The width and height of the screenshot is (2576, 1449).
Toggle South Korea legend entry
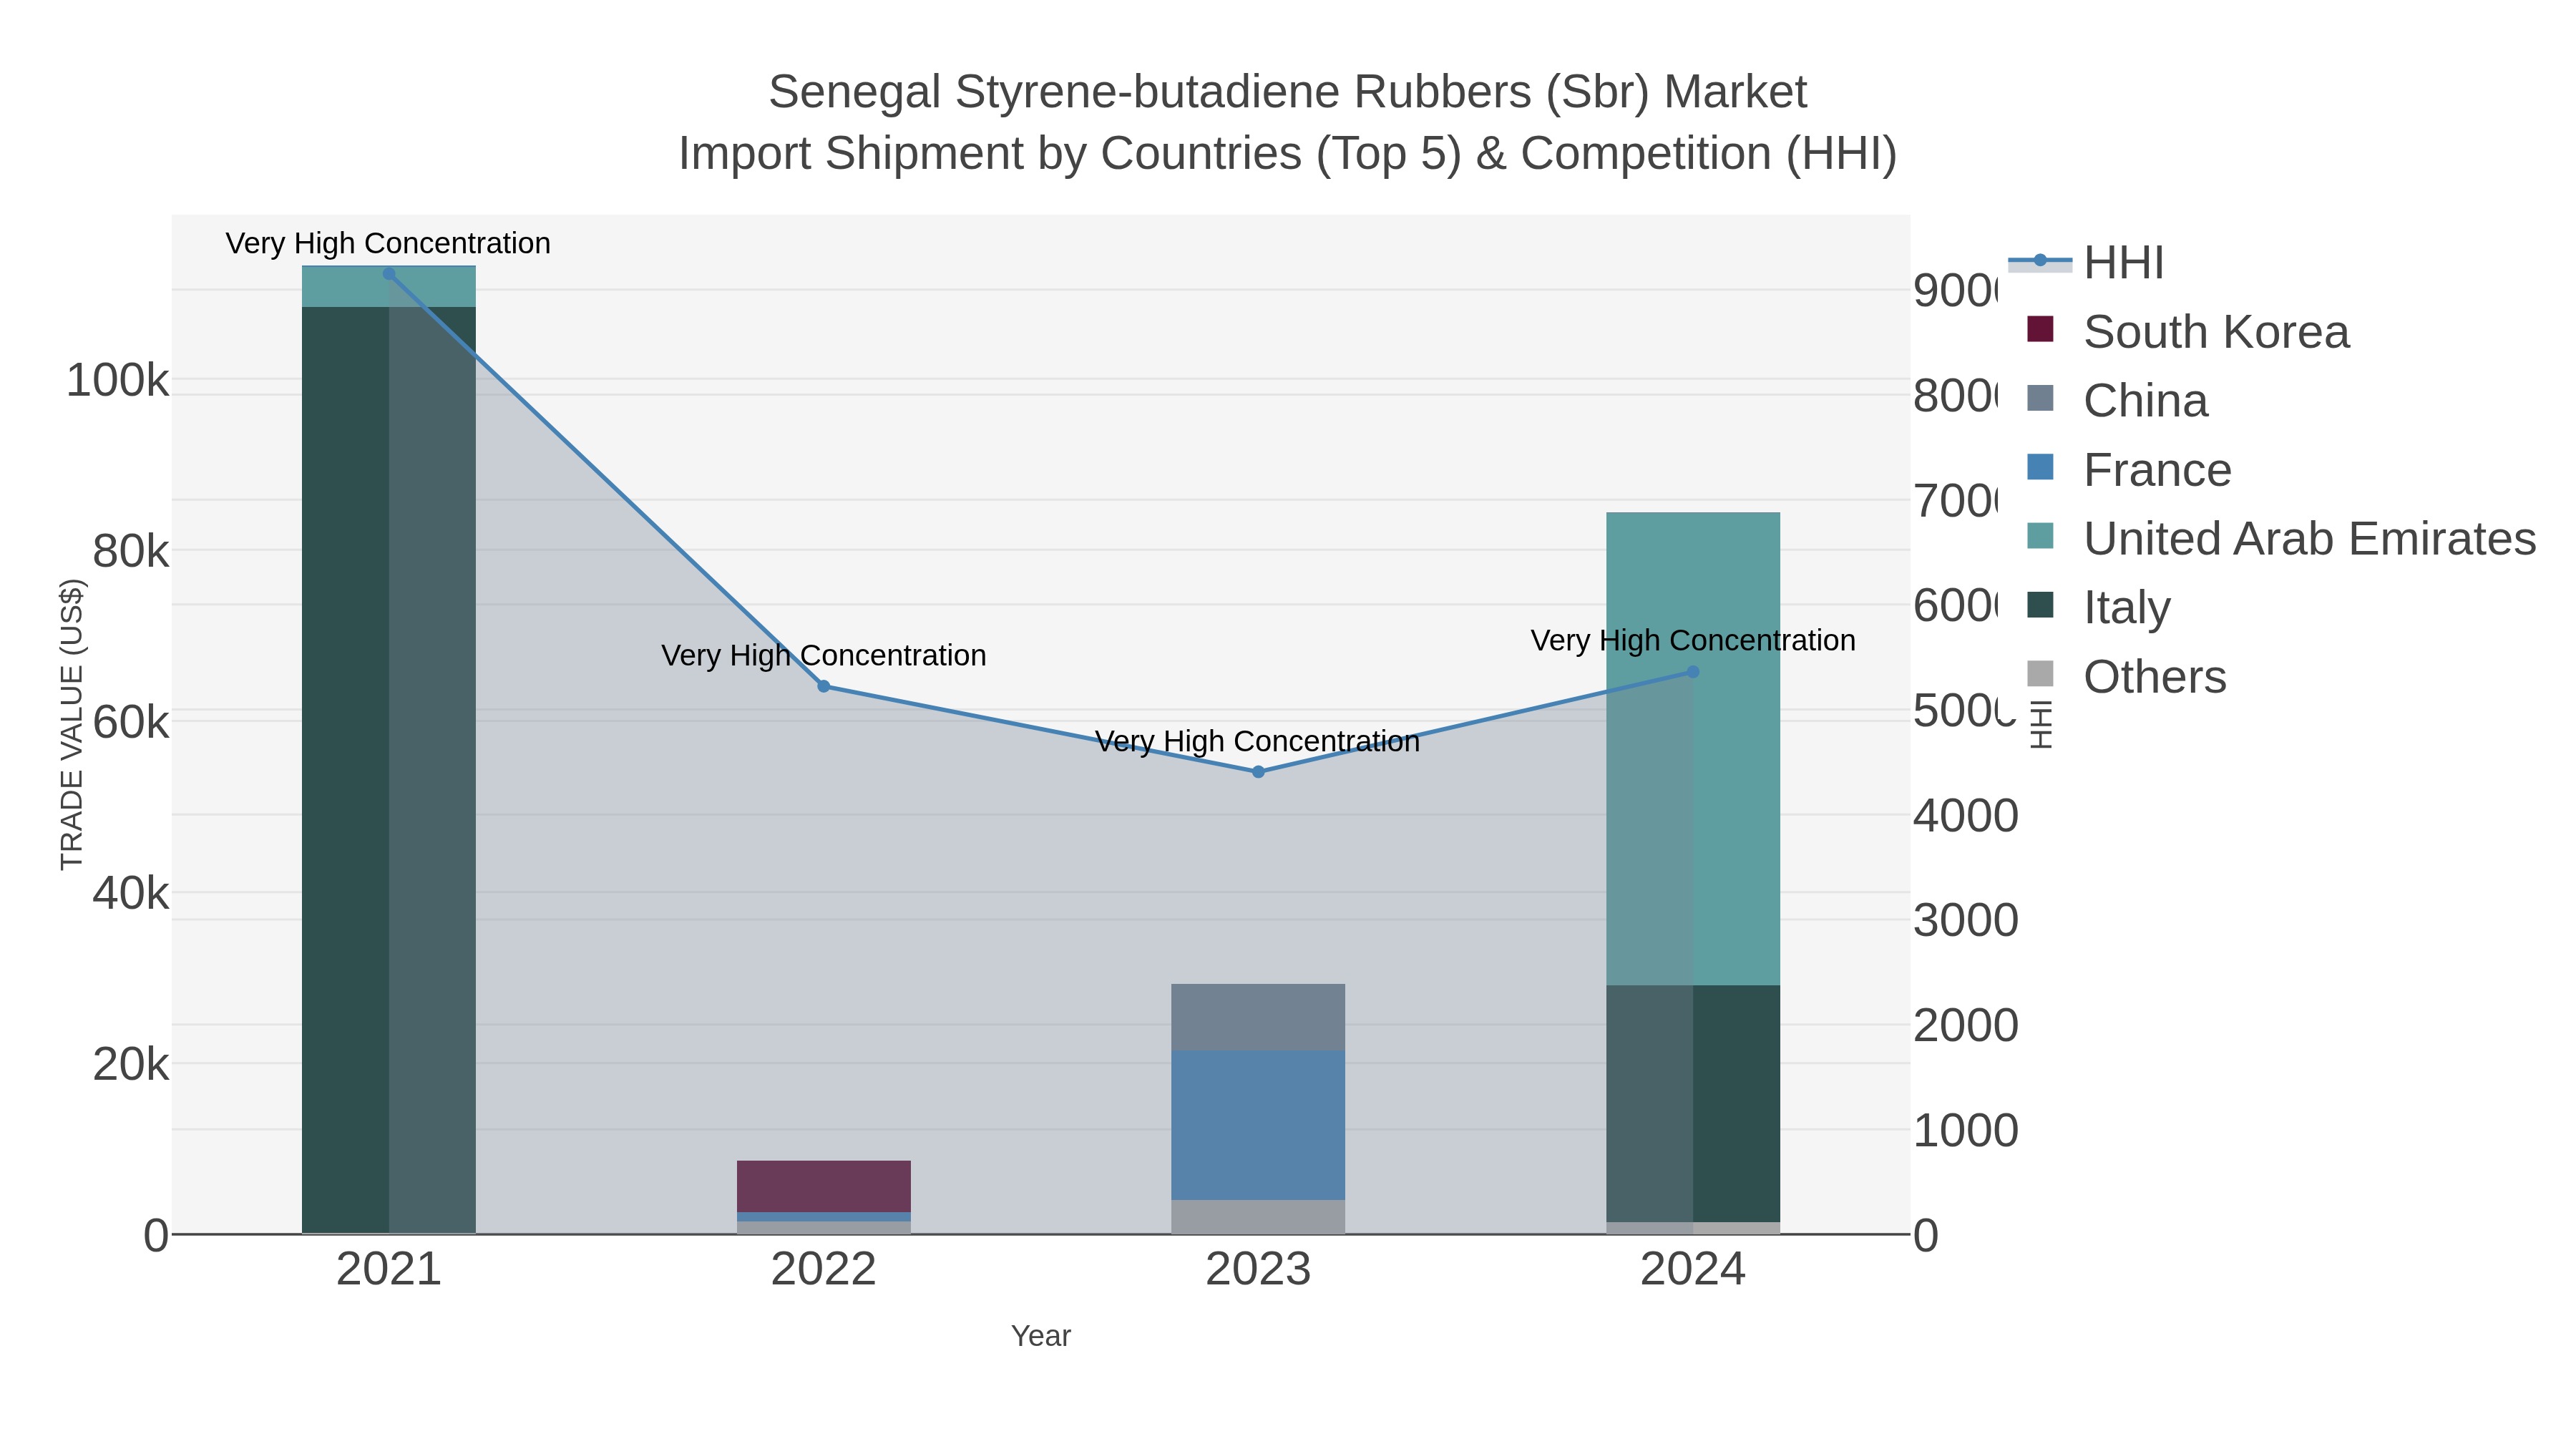tap(2187, 332)
